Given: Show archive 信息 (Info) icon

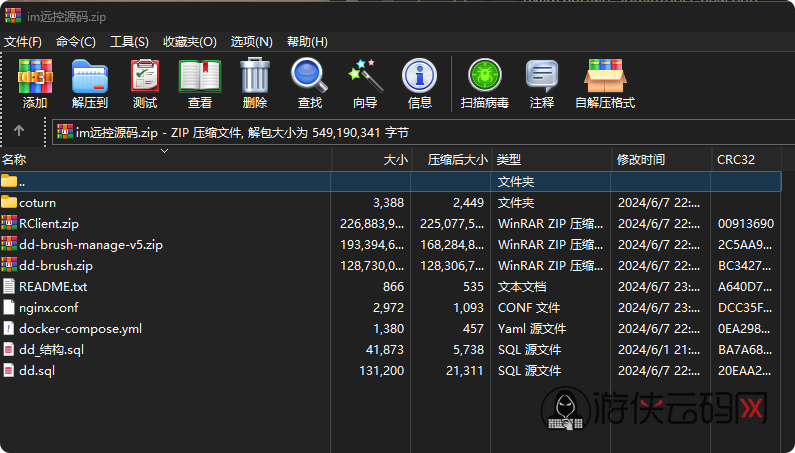Looking at the screenshot, I should [420, 83].
